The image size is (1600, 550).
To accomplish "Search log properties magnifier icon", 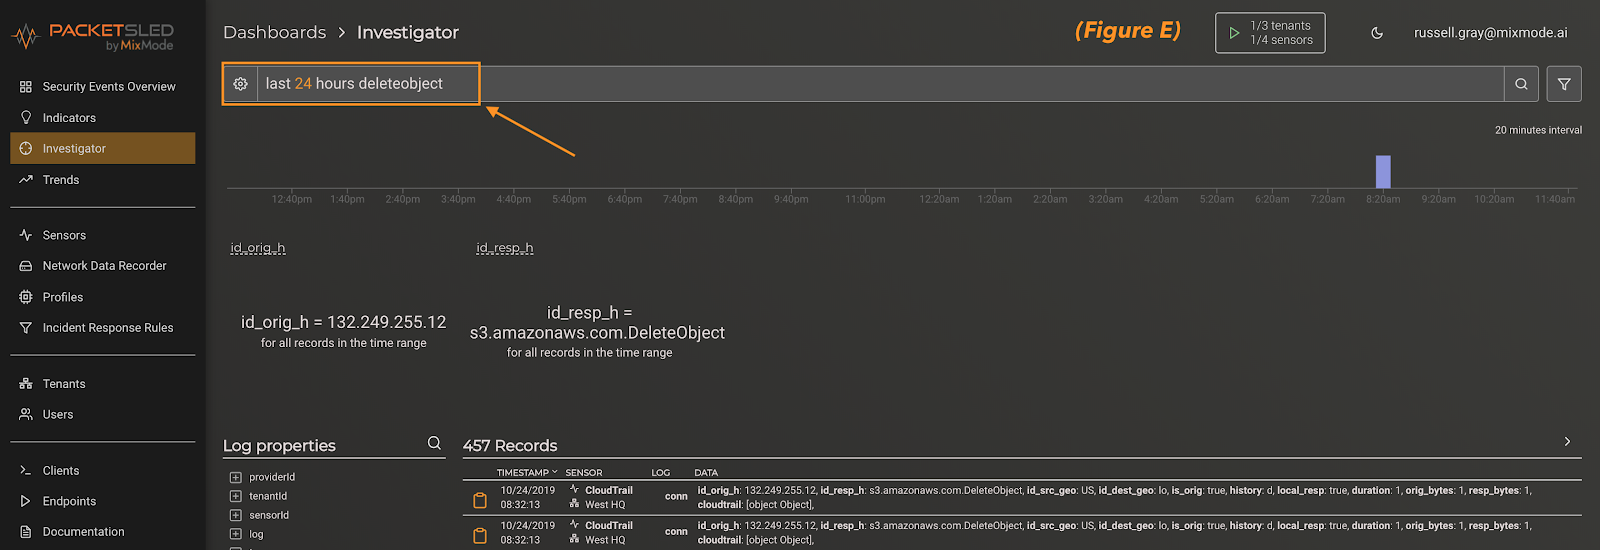I will point(434,443).
